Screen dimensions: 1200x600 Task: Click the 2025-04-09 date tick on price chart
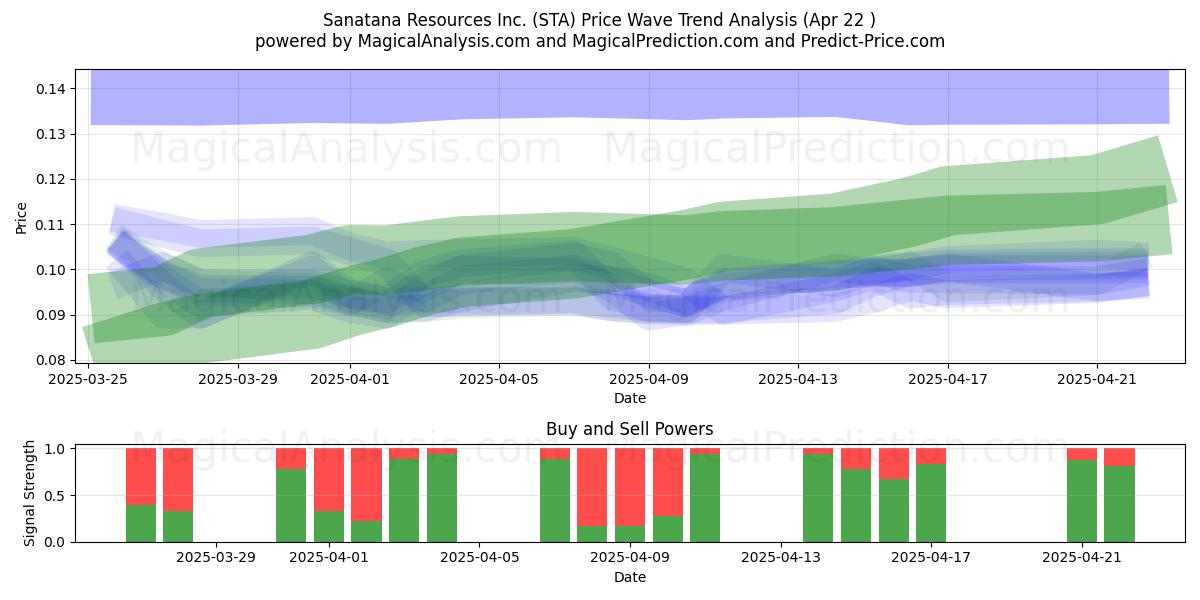[x=649, y=379]
